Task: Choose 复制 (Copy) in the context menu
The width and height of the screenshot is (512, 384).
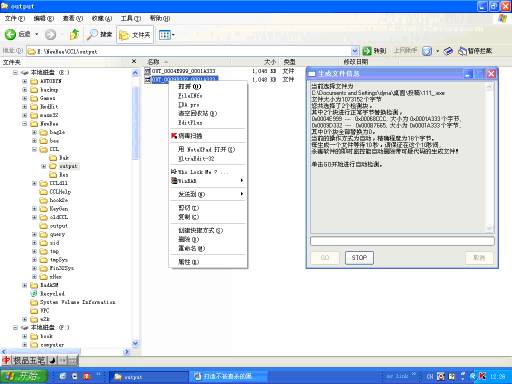Action: tap(208, 217)
